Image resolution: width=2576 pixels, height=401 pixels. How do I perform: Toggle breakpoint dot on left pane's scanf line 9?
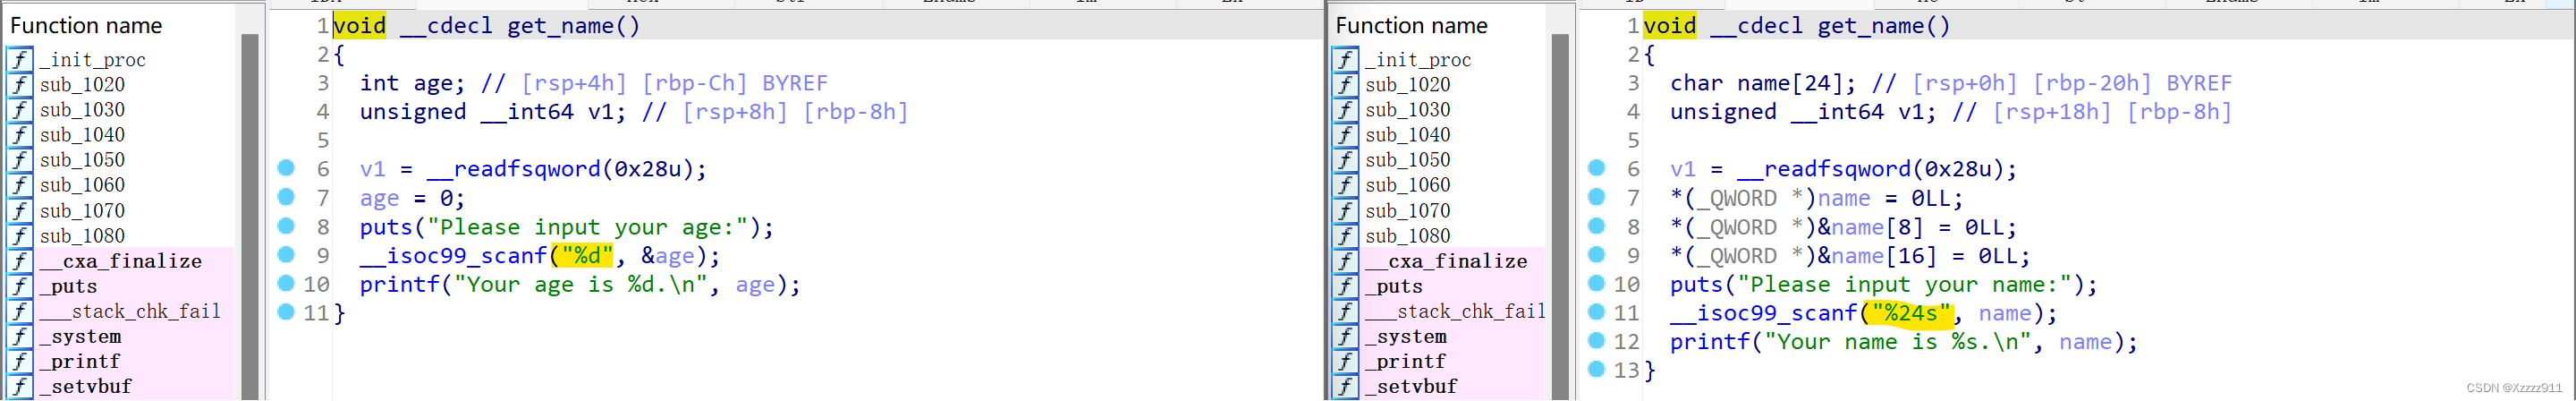pyautogui.click(x=286, y=255)
